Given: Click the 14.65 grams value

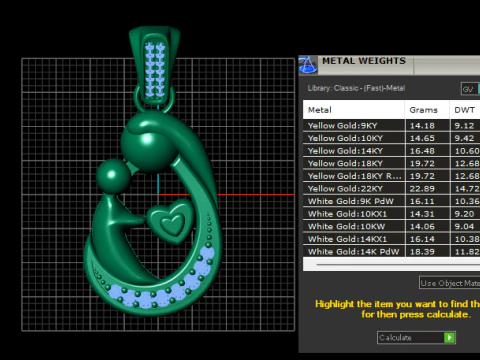Looking at the screenshot, I should (422, 138).
